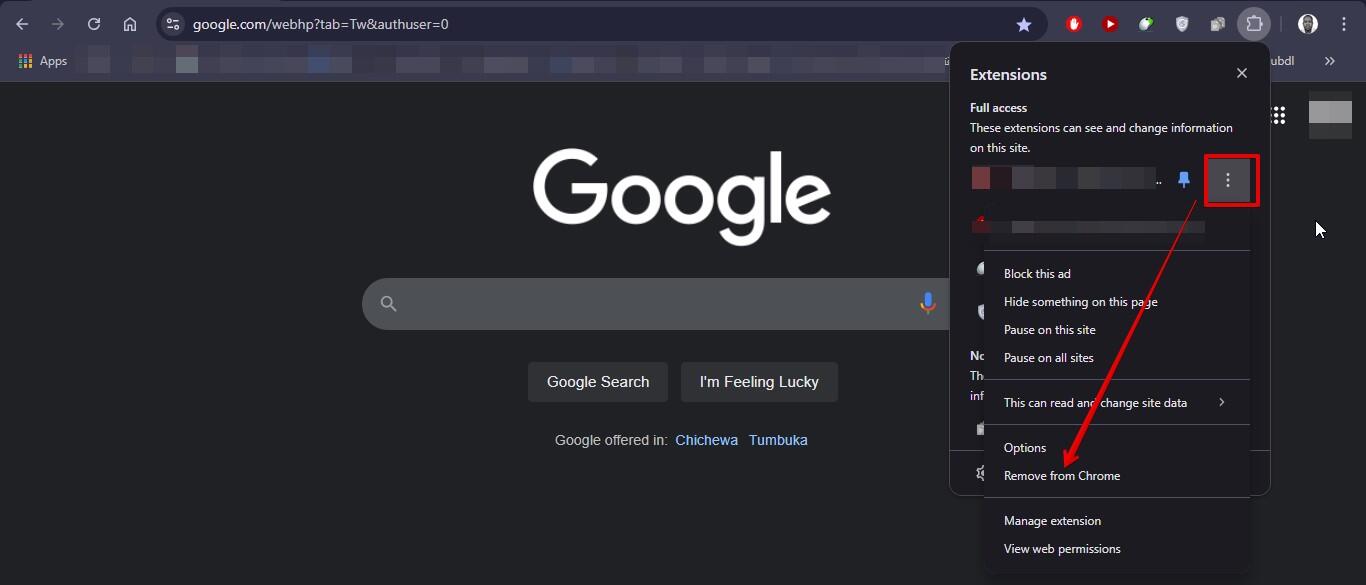Click the bookmark star in address bar
Image resolution: width=1366 pixels, height=585 pixels.
pyautogui.click(x=1023, y=24)
